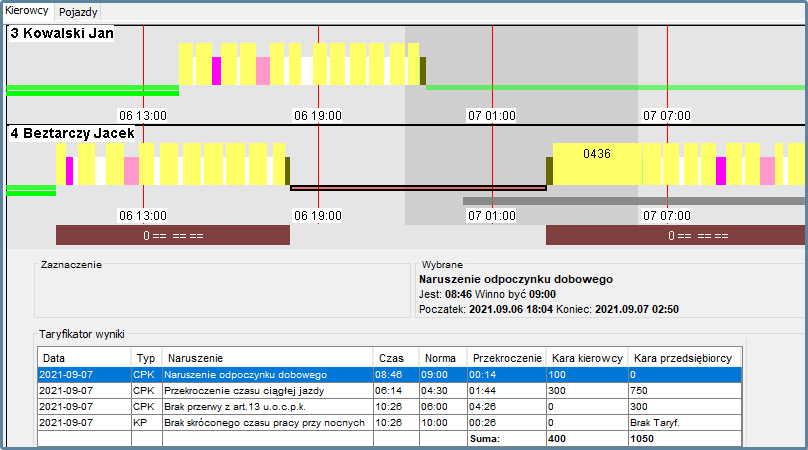Screen dimensions: 808x450
Task: Click the 1050 total cell
Action: point(685,439)
